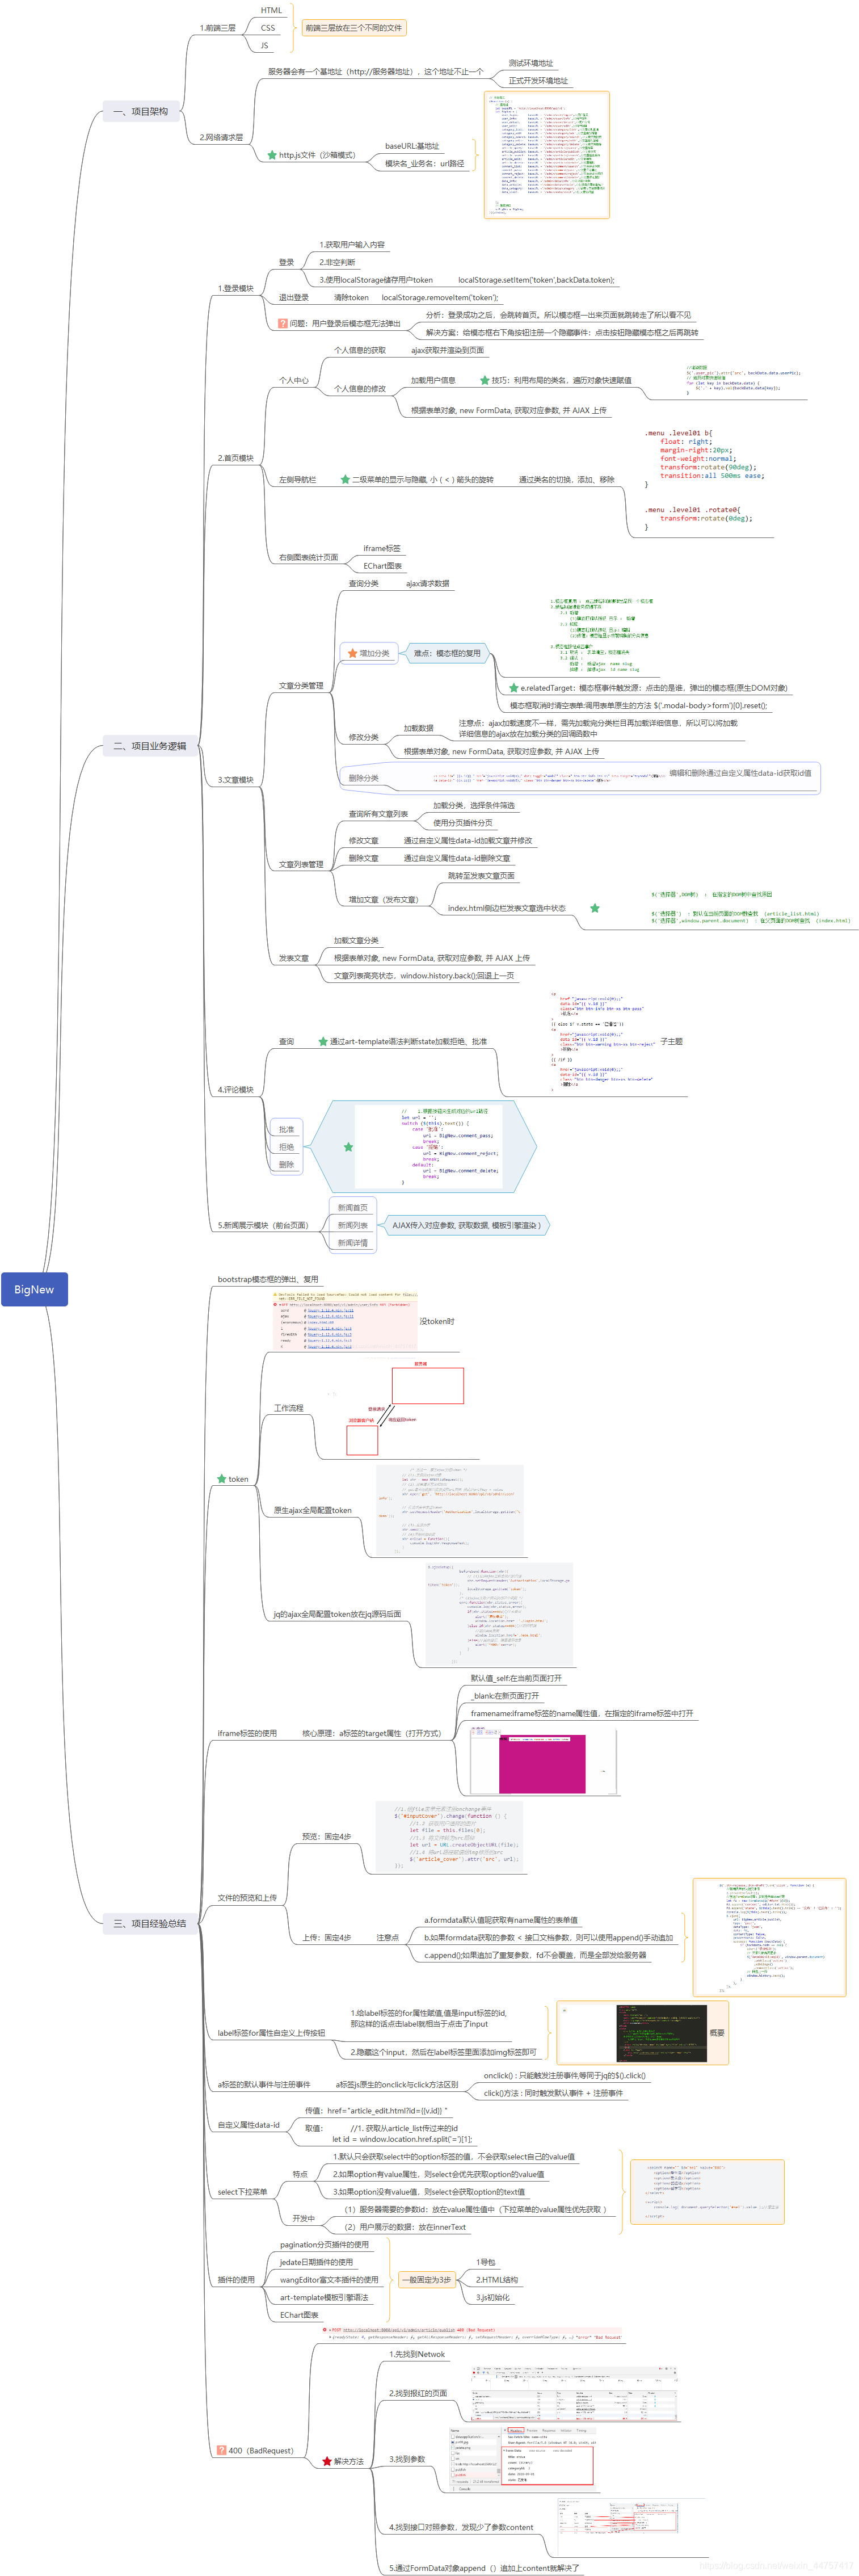The width and height of the screenshot is (859, 2576).
Task: Click the 测试环境地址 node
Action: [531, 63]
